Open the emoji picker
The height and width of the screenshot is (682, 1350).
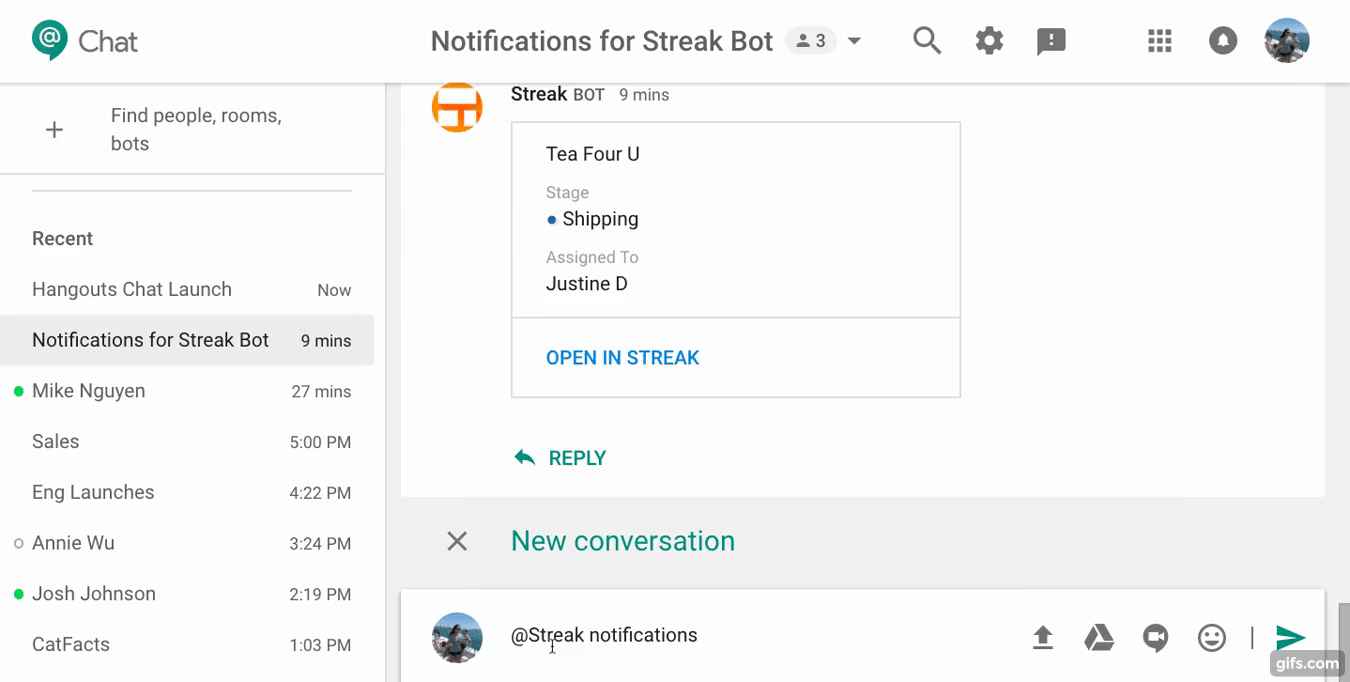pos(1212,637)
